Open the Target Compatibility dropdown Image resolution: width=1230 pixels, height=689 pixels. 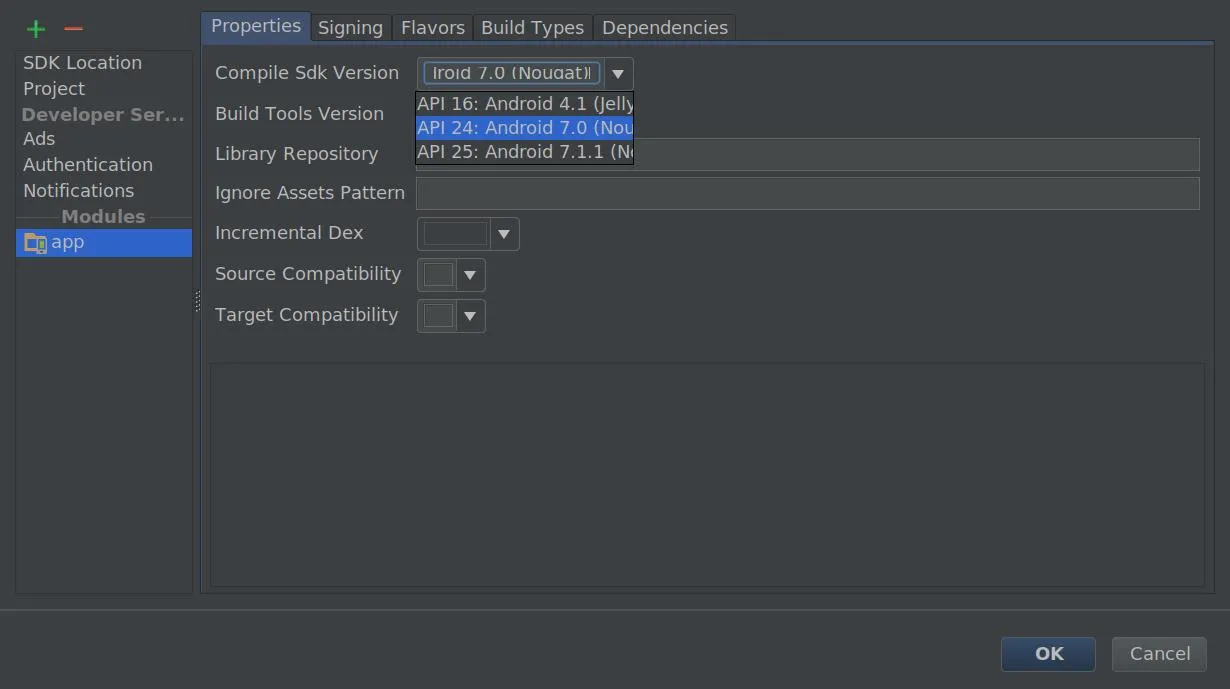click(x=469, y=316)
